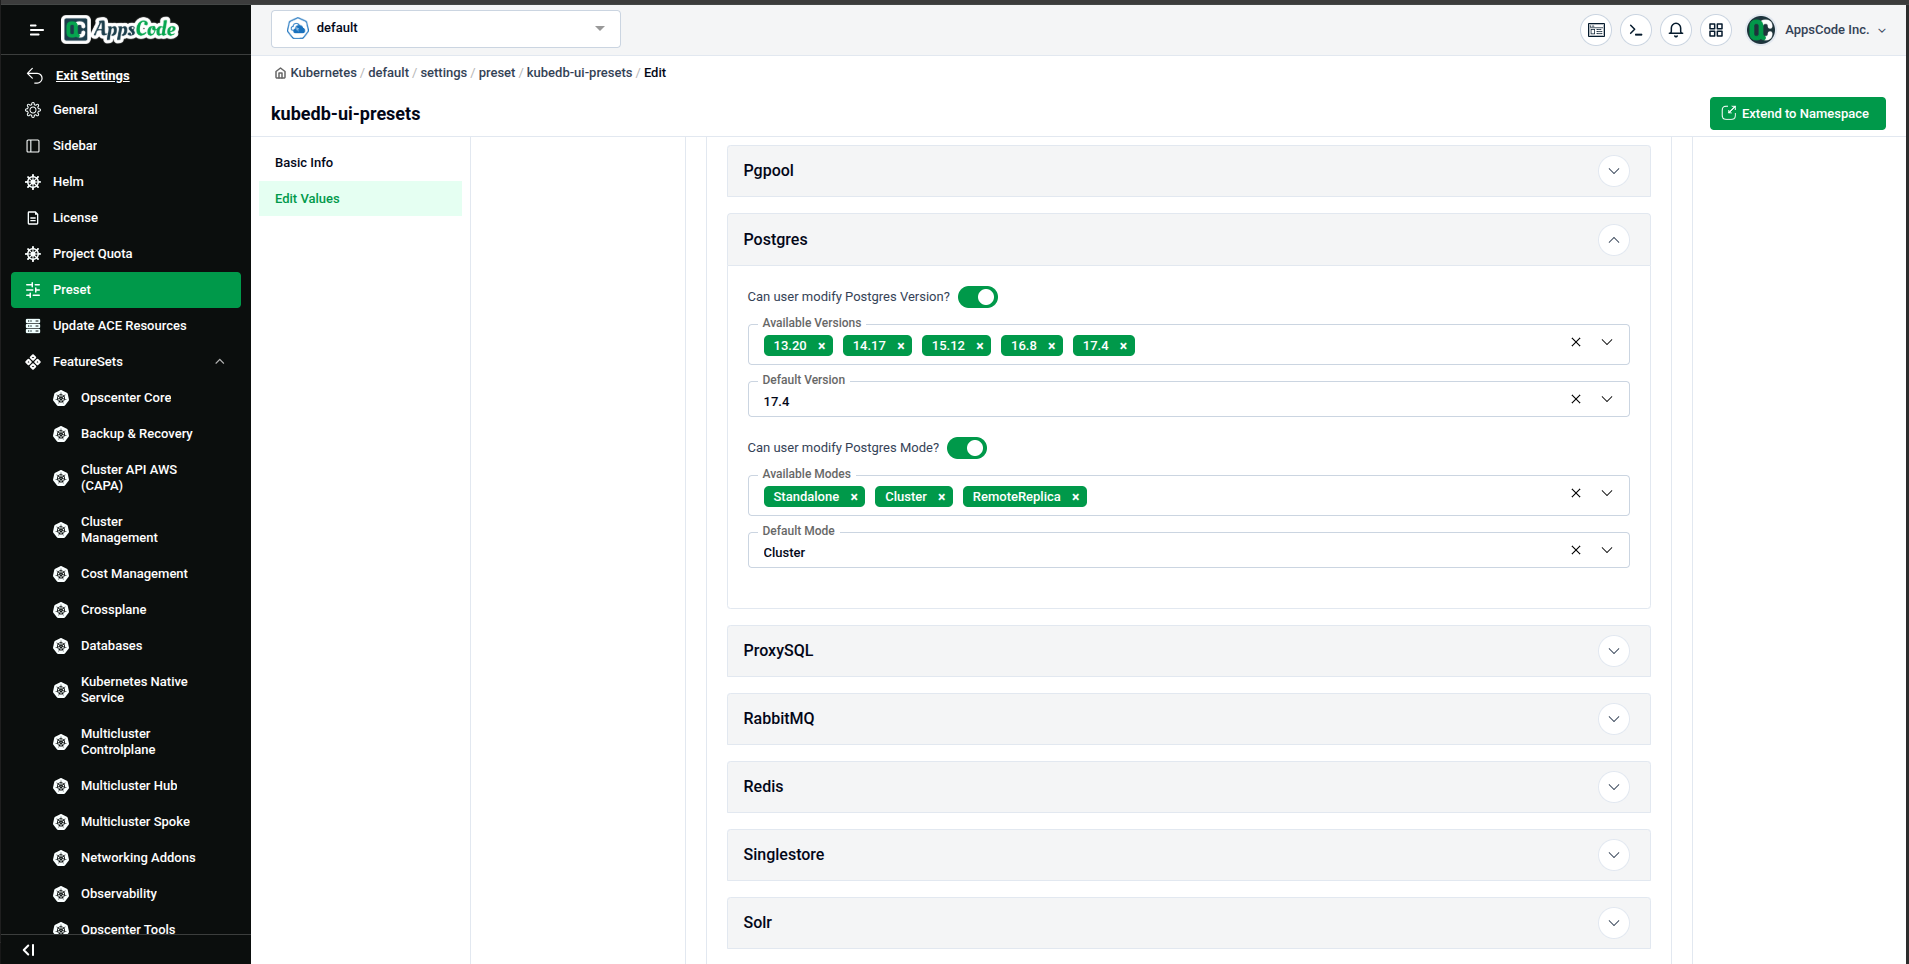Open the apps grid icon
The width and height of the screenshot is (1909, 964).
(x=1716, y=30)
